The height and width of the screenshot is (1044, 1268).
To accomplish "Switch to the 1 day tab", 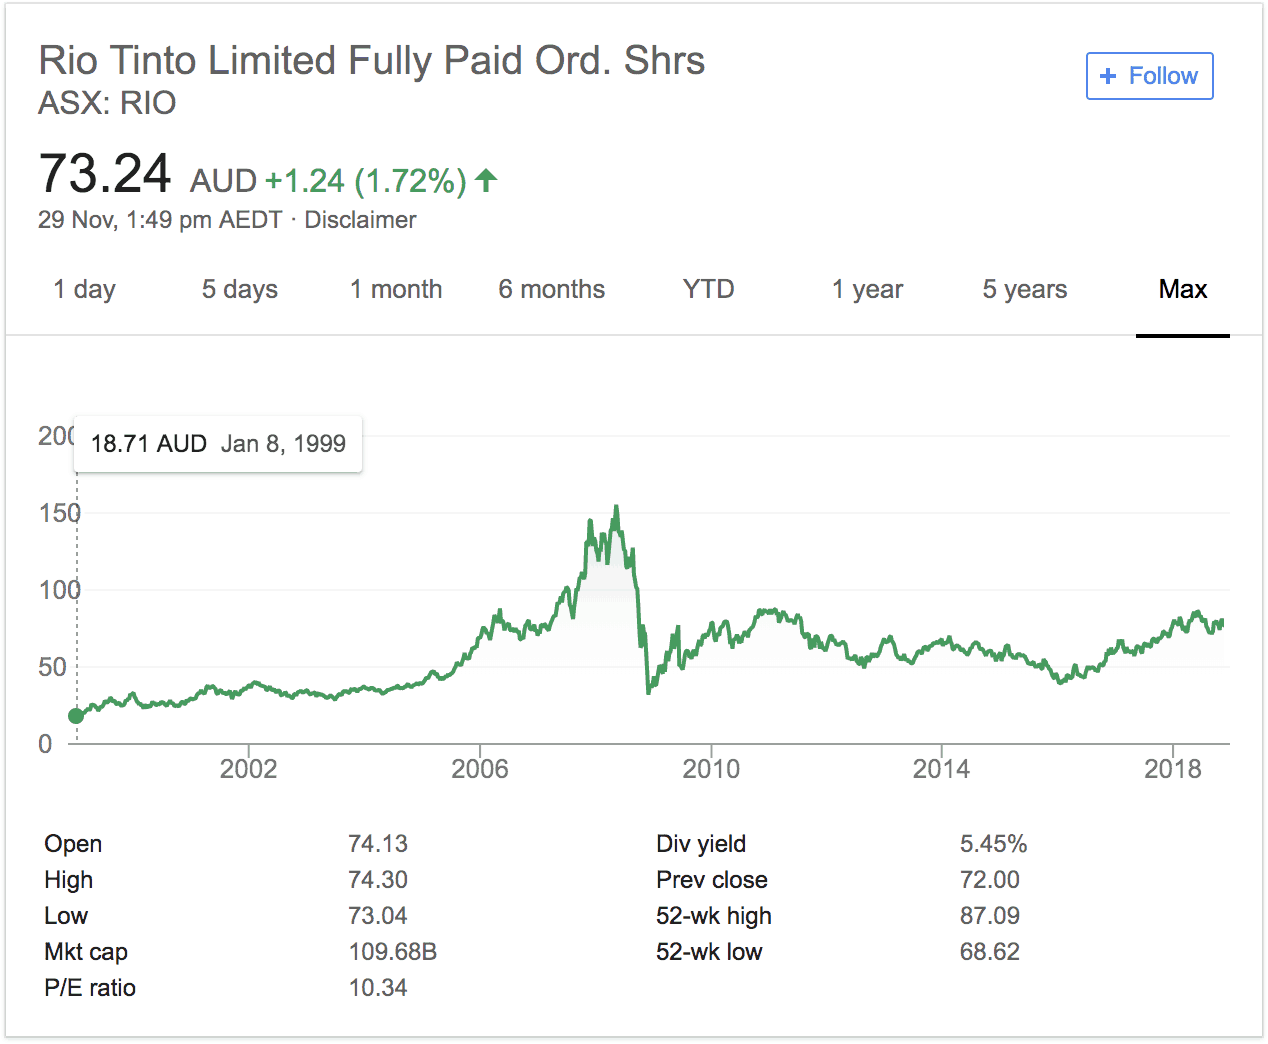I will point(84,289).
